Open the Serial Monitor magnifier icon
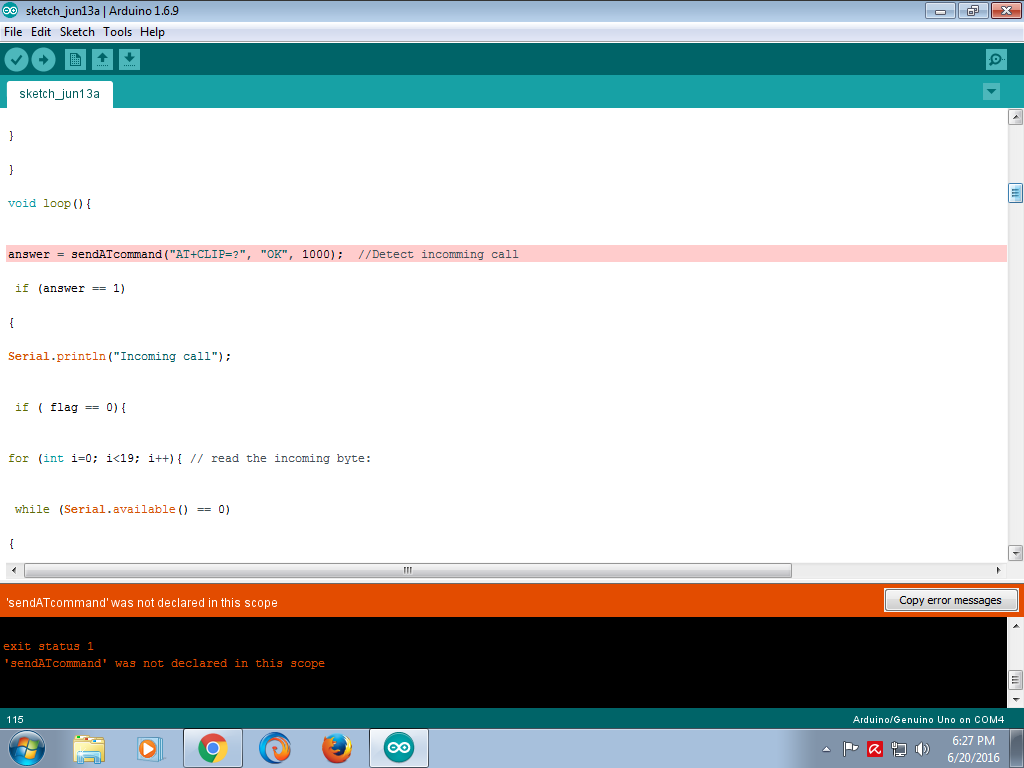 coord(996,60)
